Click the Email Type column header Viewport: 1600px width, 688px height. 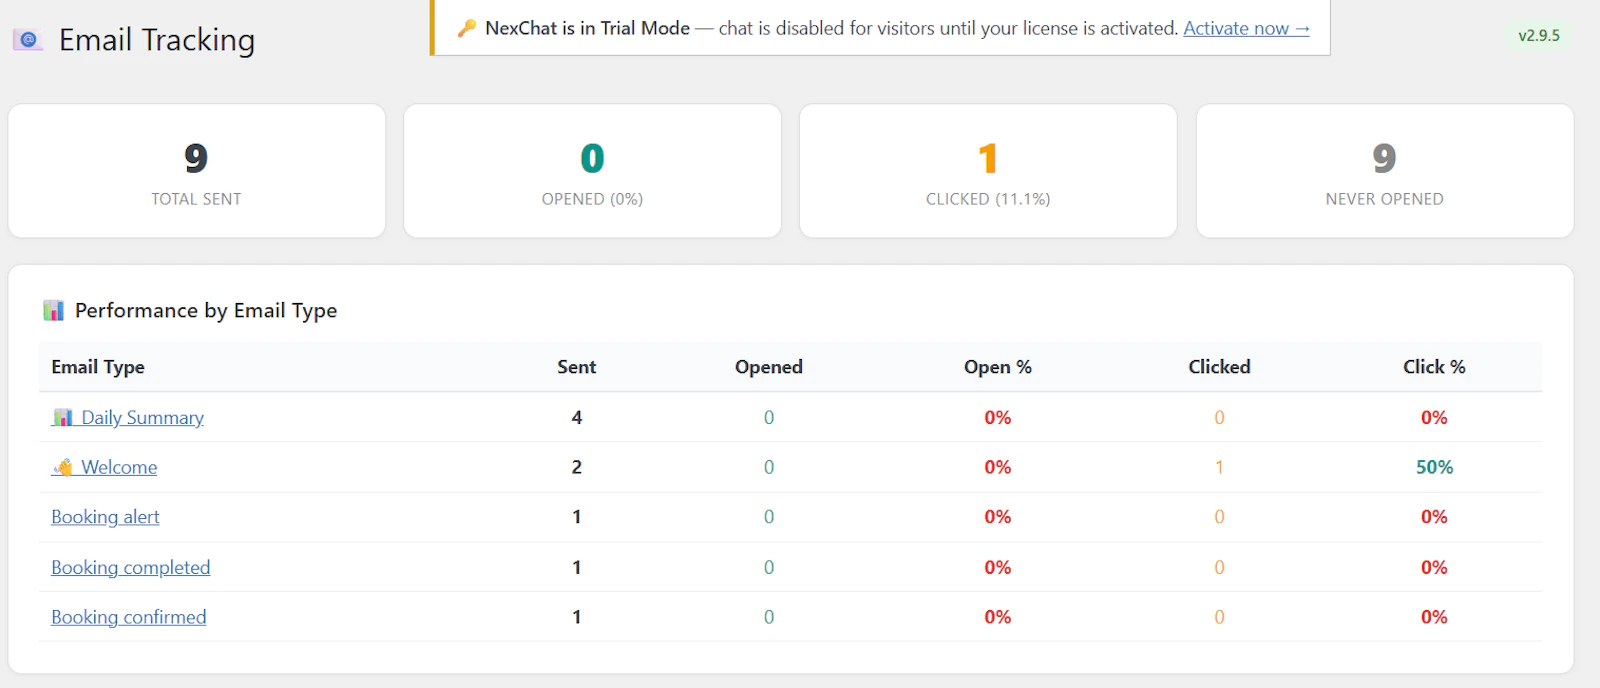click(98, 367)
